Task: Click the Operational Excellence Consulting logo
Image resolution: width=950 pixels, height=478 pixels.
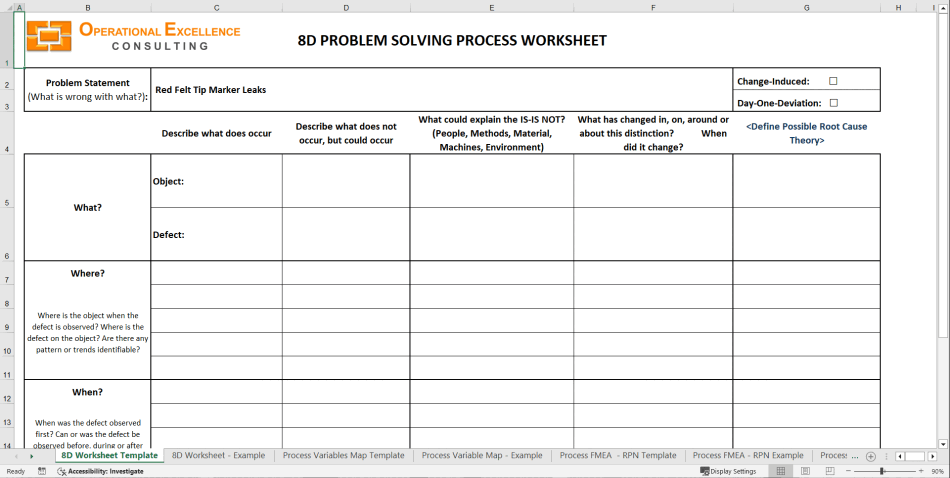Action: [133, 36]
